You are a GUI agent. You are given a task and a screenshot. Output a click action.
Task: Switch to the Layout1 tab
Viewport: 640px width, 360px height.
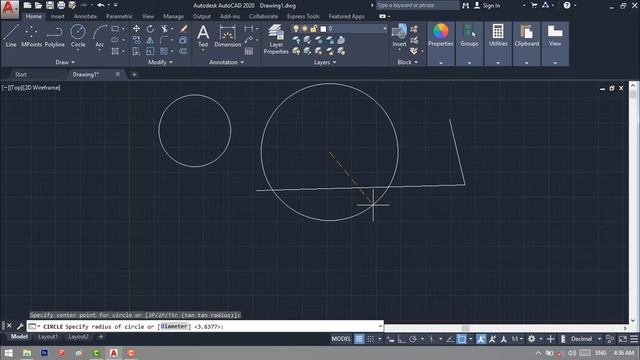coord(48,337)
